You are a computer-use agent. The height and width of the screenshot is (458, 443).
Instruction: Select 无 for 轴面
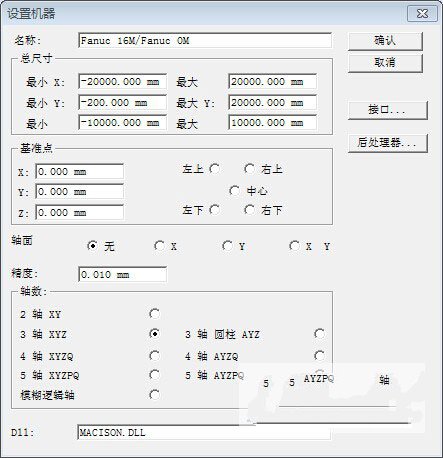click(x=92, y=246)
